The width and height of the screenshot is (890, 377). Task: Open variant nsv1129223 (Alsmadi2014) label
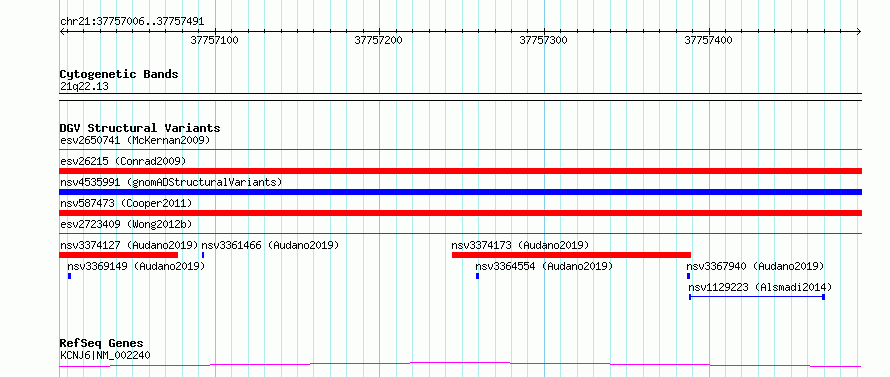[x=760, y=287]
